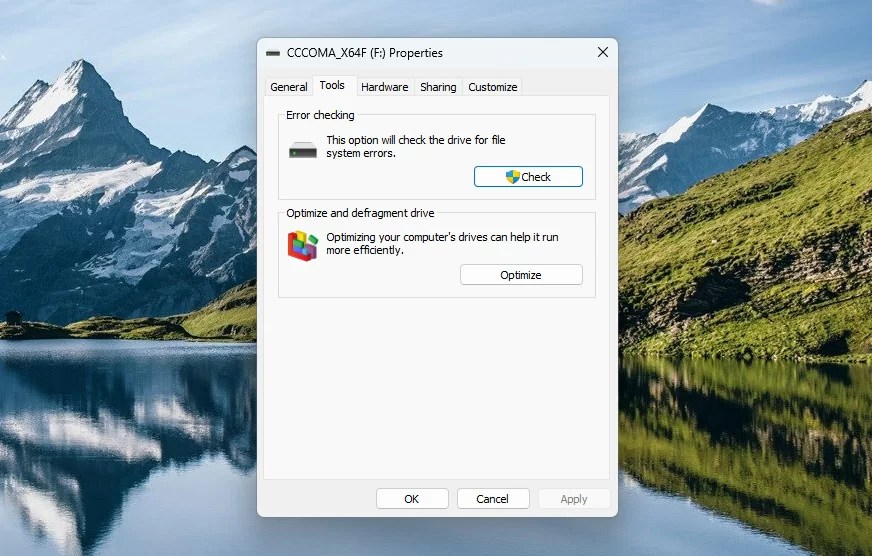Image resolution: width=872 pixels, height=556 pixels.
Task: Click the 'CCCOMA_X64F (F:) Properties' window title
Action: (365, 53)
